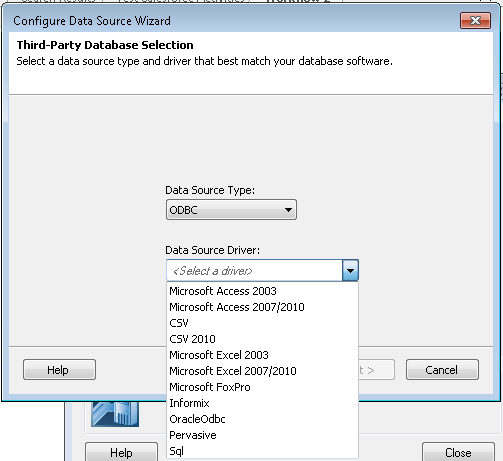This screenshot has height=461, width=503.
Task: Click the Close button in background window
Action: pyautogui.click(x=458, y=452)
